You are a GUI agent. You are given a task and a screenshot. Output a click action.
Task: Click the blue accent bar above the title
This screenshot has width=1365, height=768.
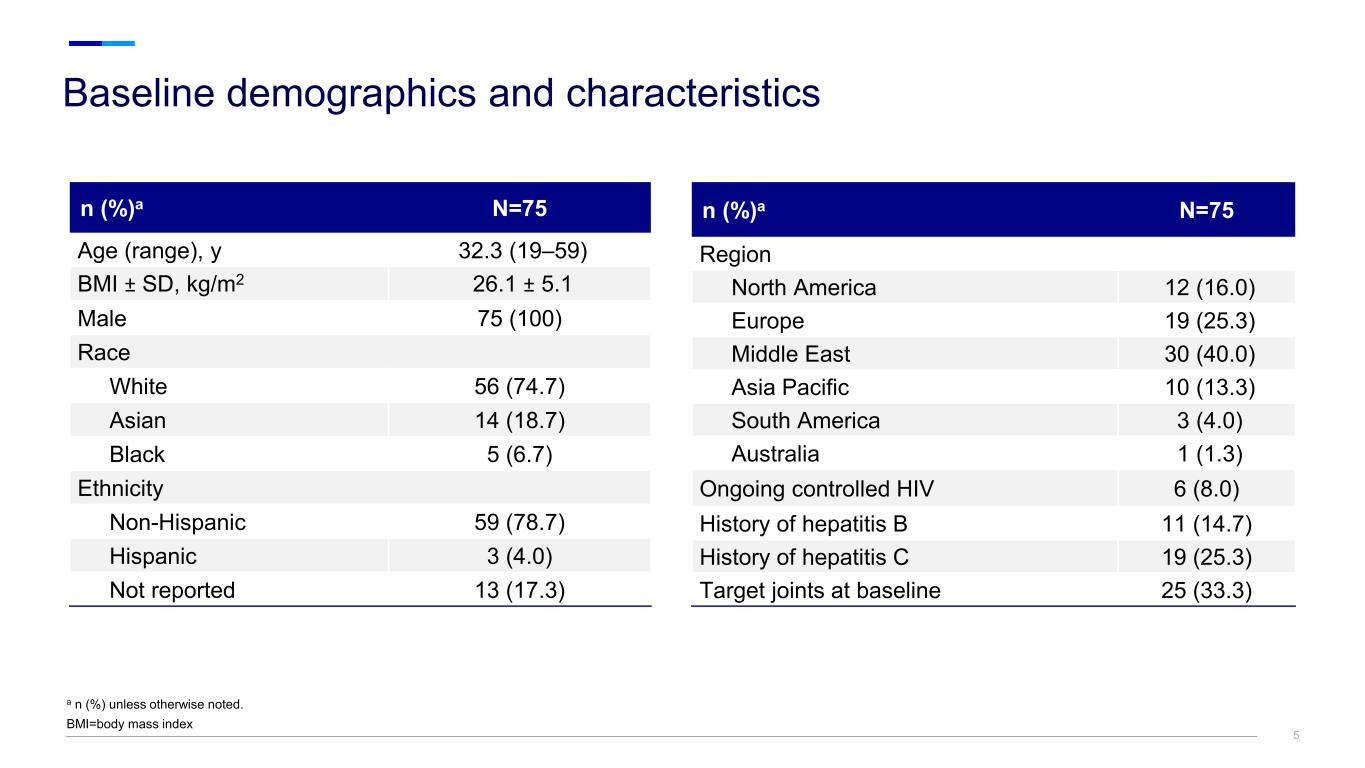tap(101, 43)
